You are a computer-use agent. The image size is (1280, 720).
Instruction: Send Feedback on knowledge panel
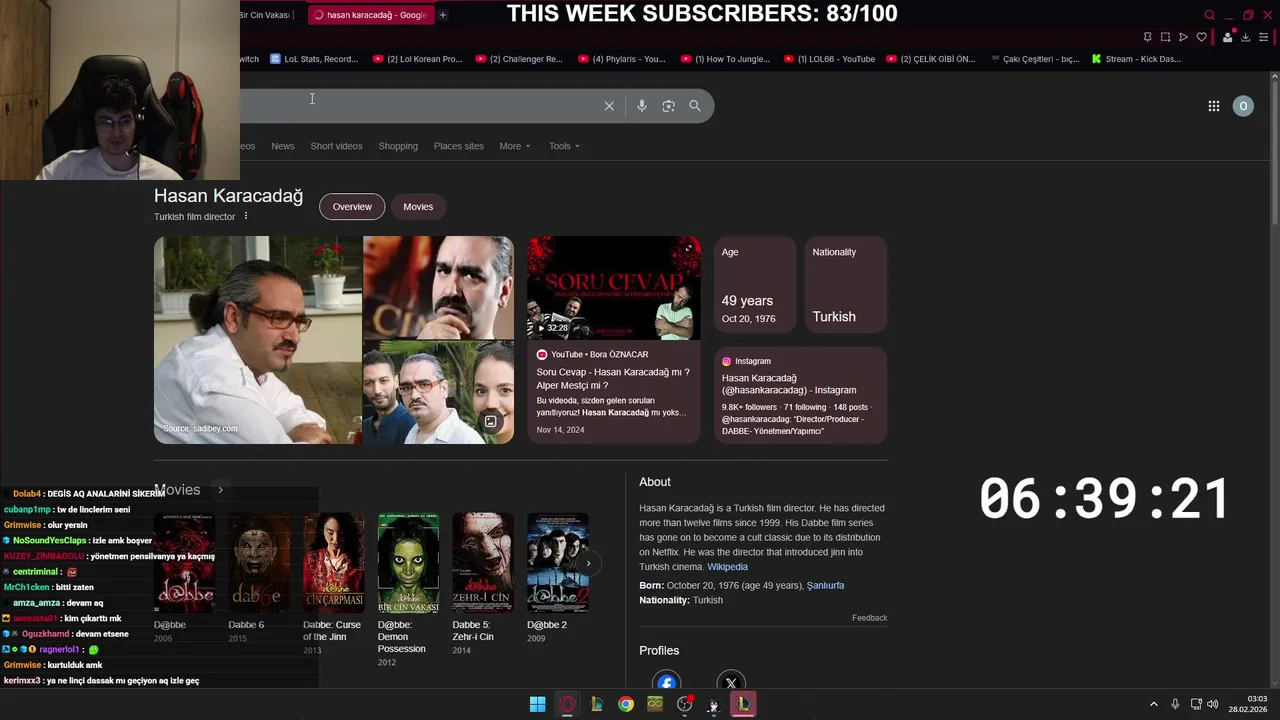tap(869, 618)
